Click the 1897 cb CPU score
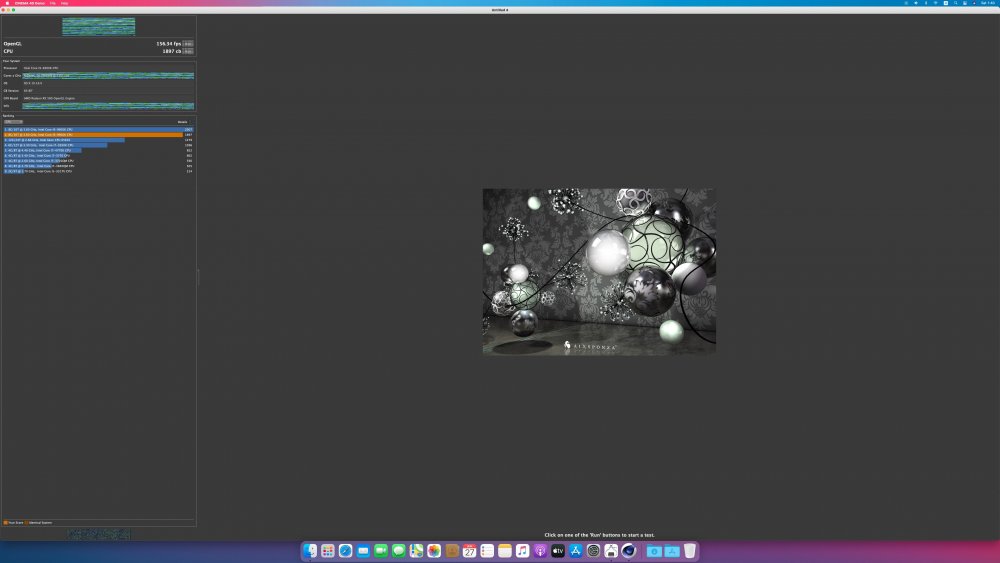1000x563 pixels. pyautogui.click(x=172, y=51)
